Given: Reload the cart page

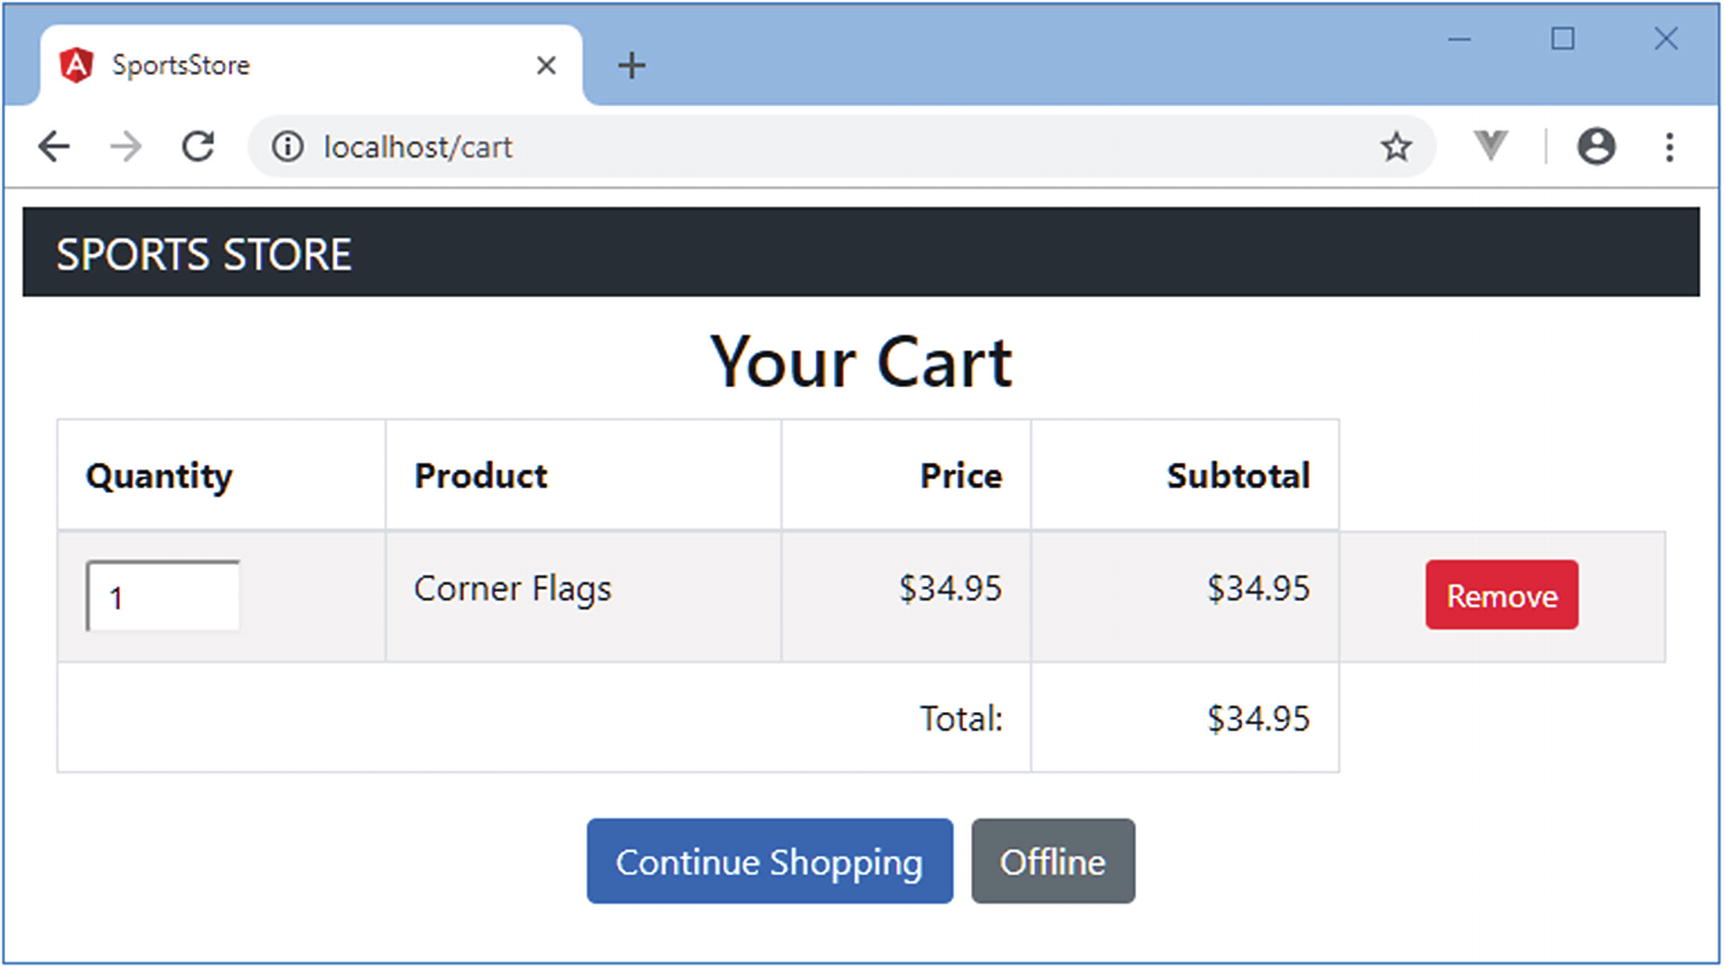Looking at the screenshot, I should pos(198,147).
